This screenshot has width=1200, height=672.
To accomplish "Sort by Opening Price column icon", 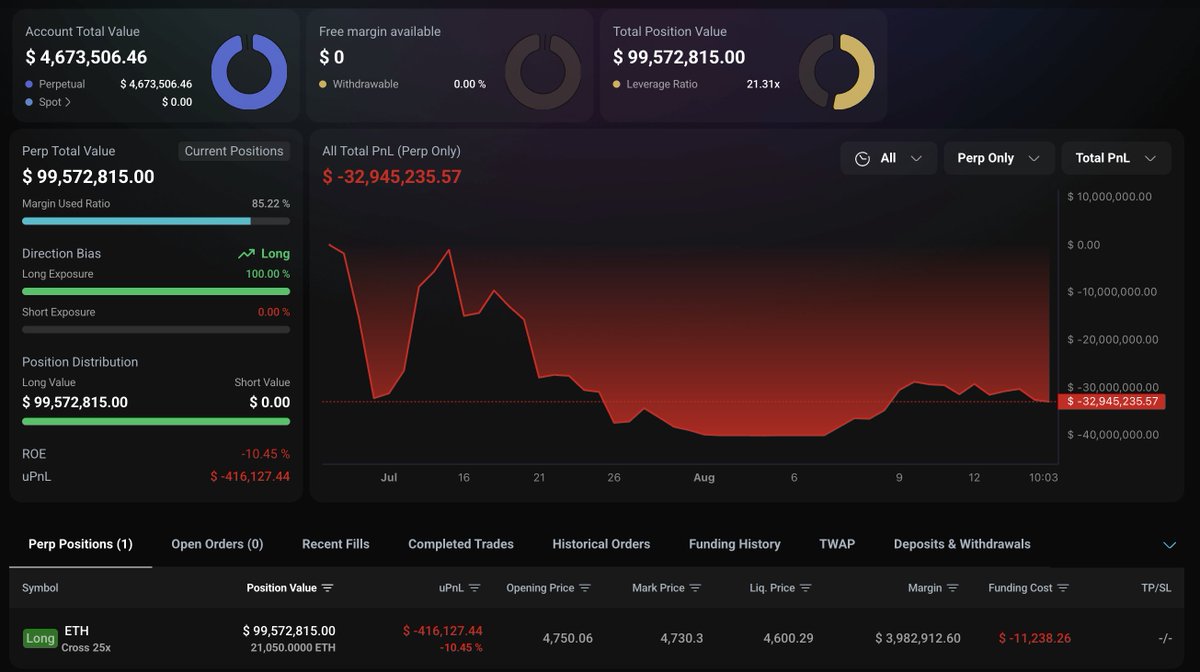I will tap(585, 588).
